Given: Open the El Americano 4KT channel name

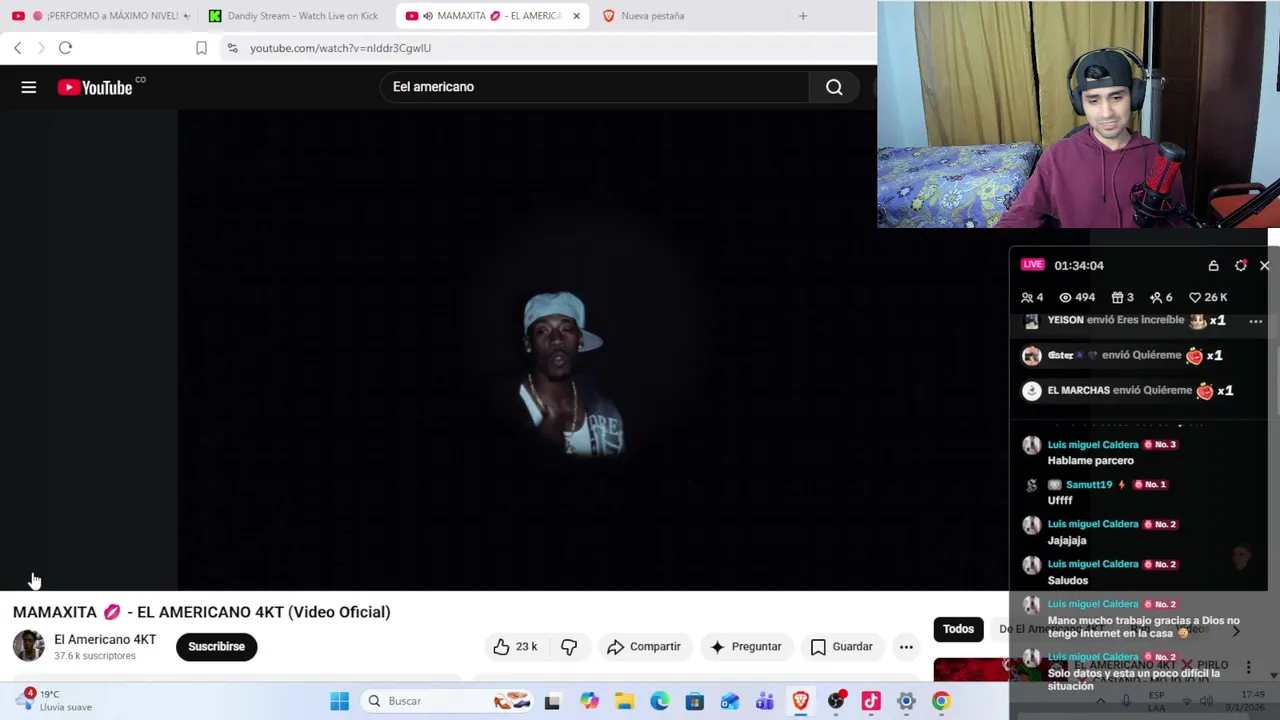Looking at the screenshot, I should click(x=105, y=640).
